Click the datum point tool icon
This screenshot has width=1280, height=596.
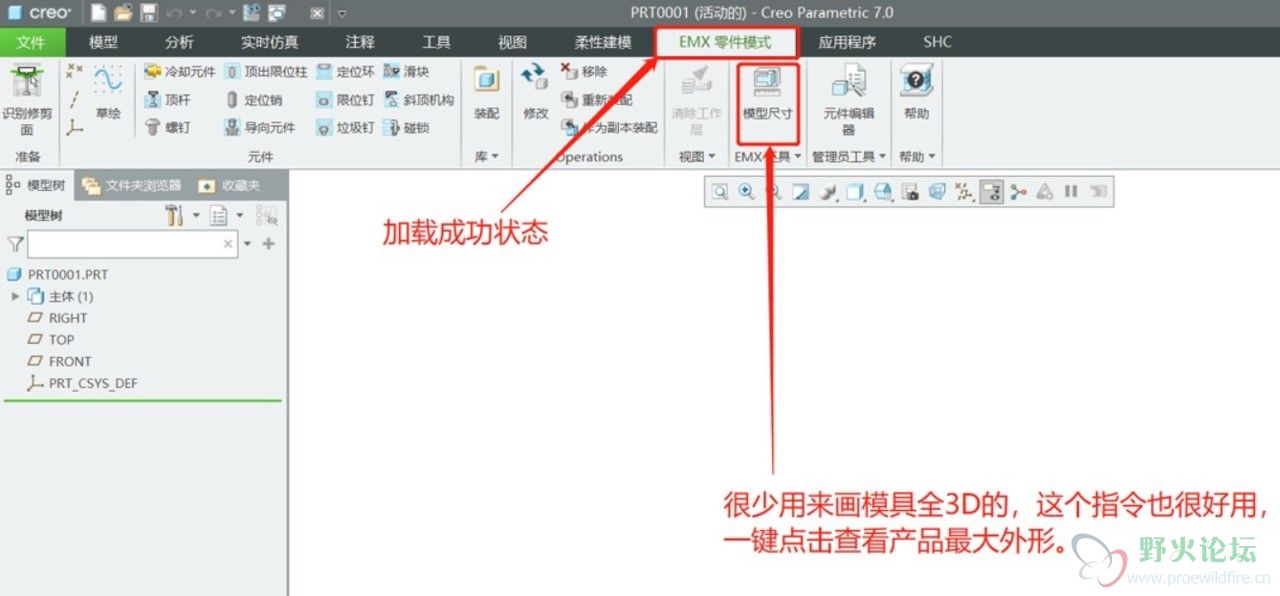pos(75,71)
